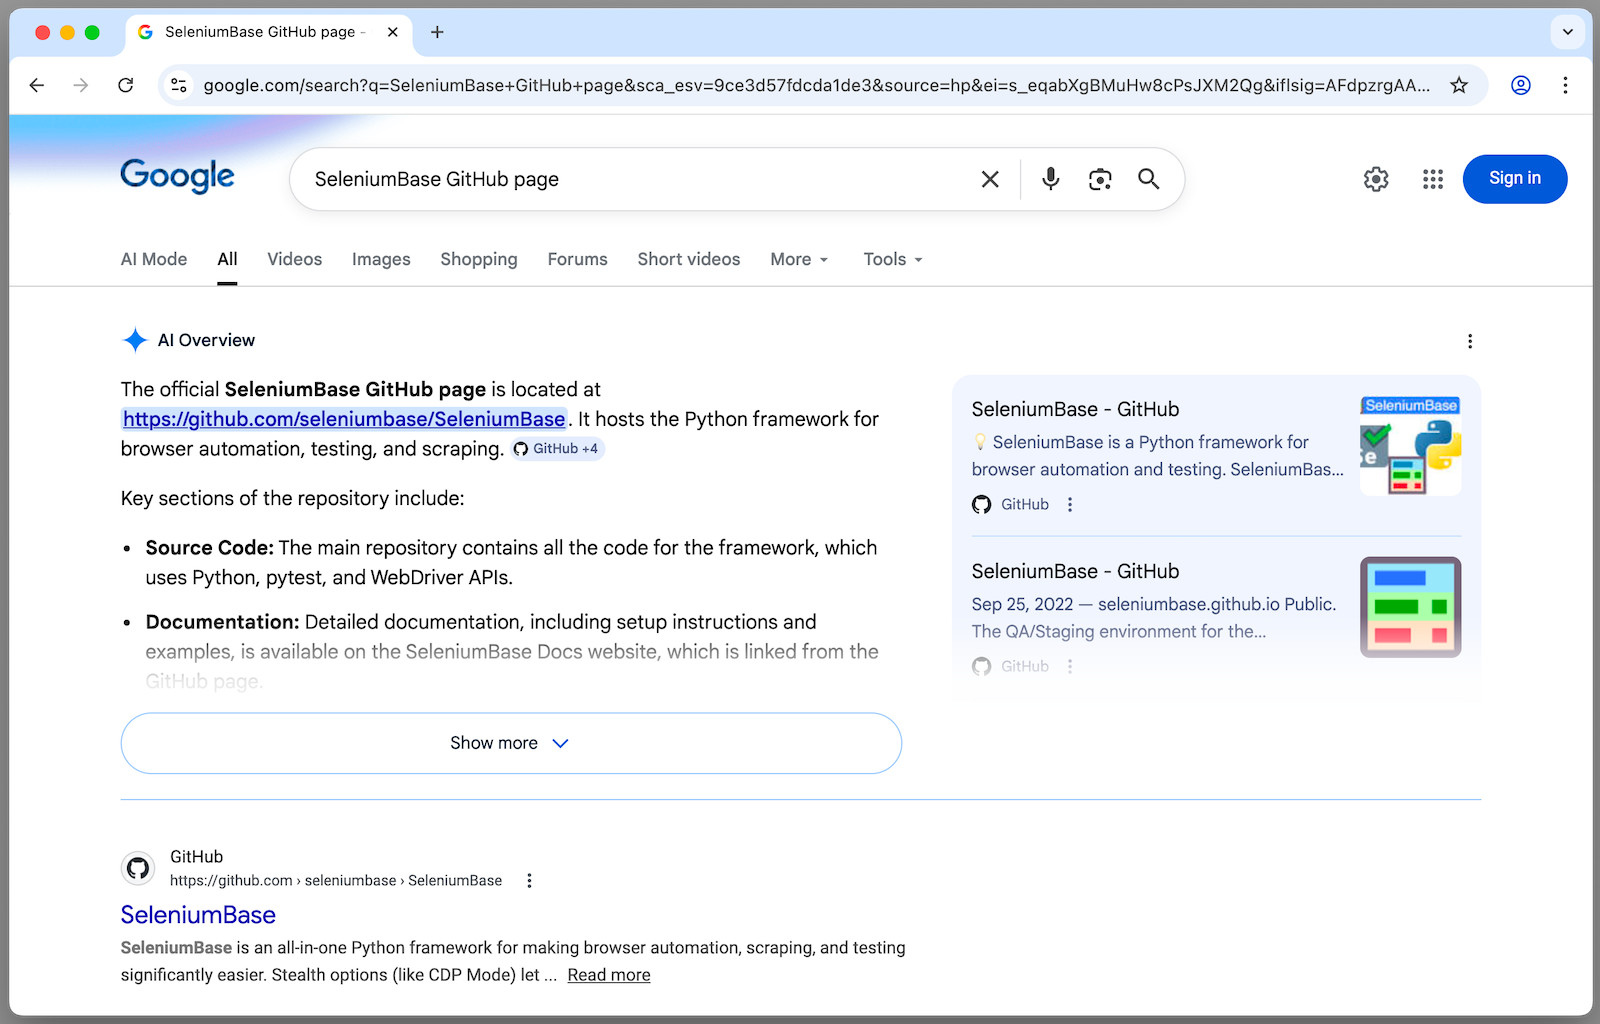Switch to the Images search tab
1600x1024 pixels.
[x=381, y=259]
